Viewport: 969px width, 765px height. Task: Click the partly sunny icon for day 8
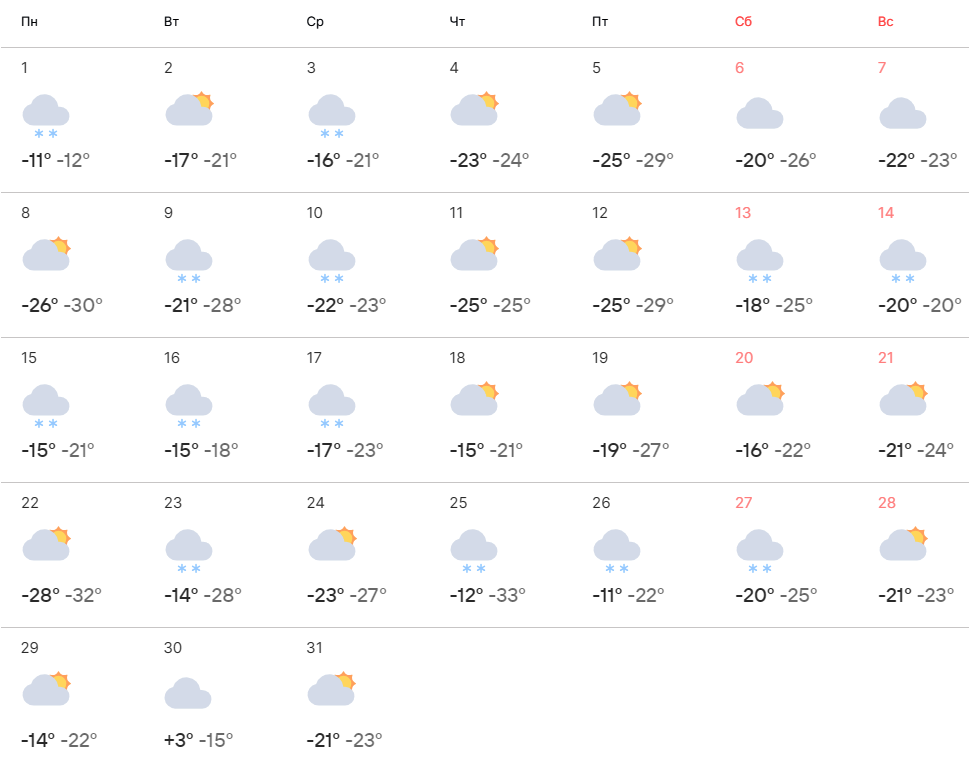pyautogui.click(x=46, y=254)
